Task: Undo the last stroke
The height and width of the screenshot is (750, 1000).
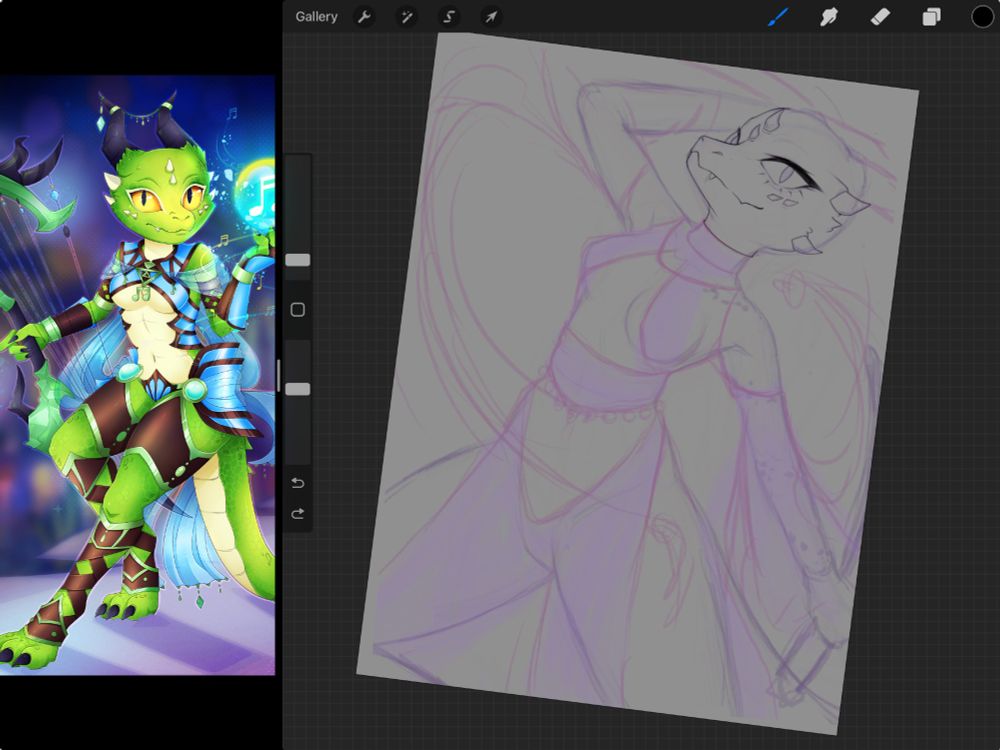Action: coord(298,483)
